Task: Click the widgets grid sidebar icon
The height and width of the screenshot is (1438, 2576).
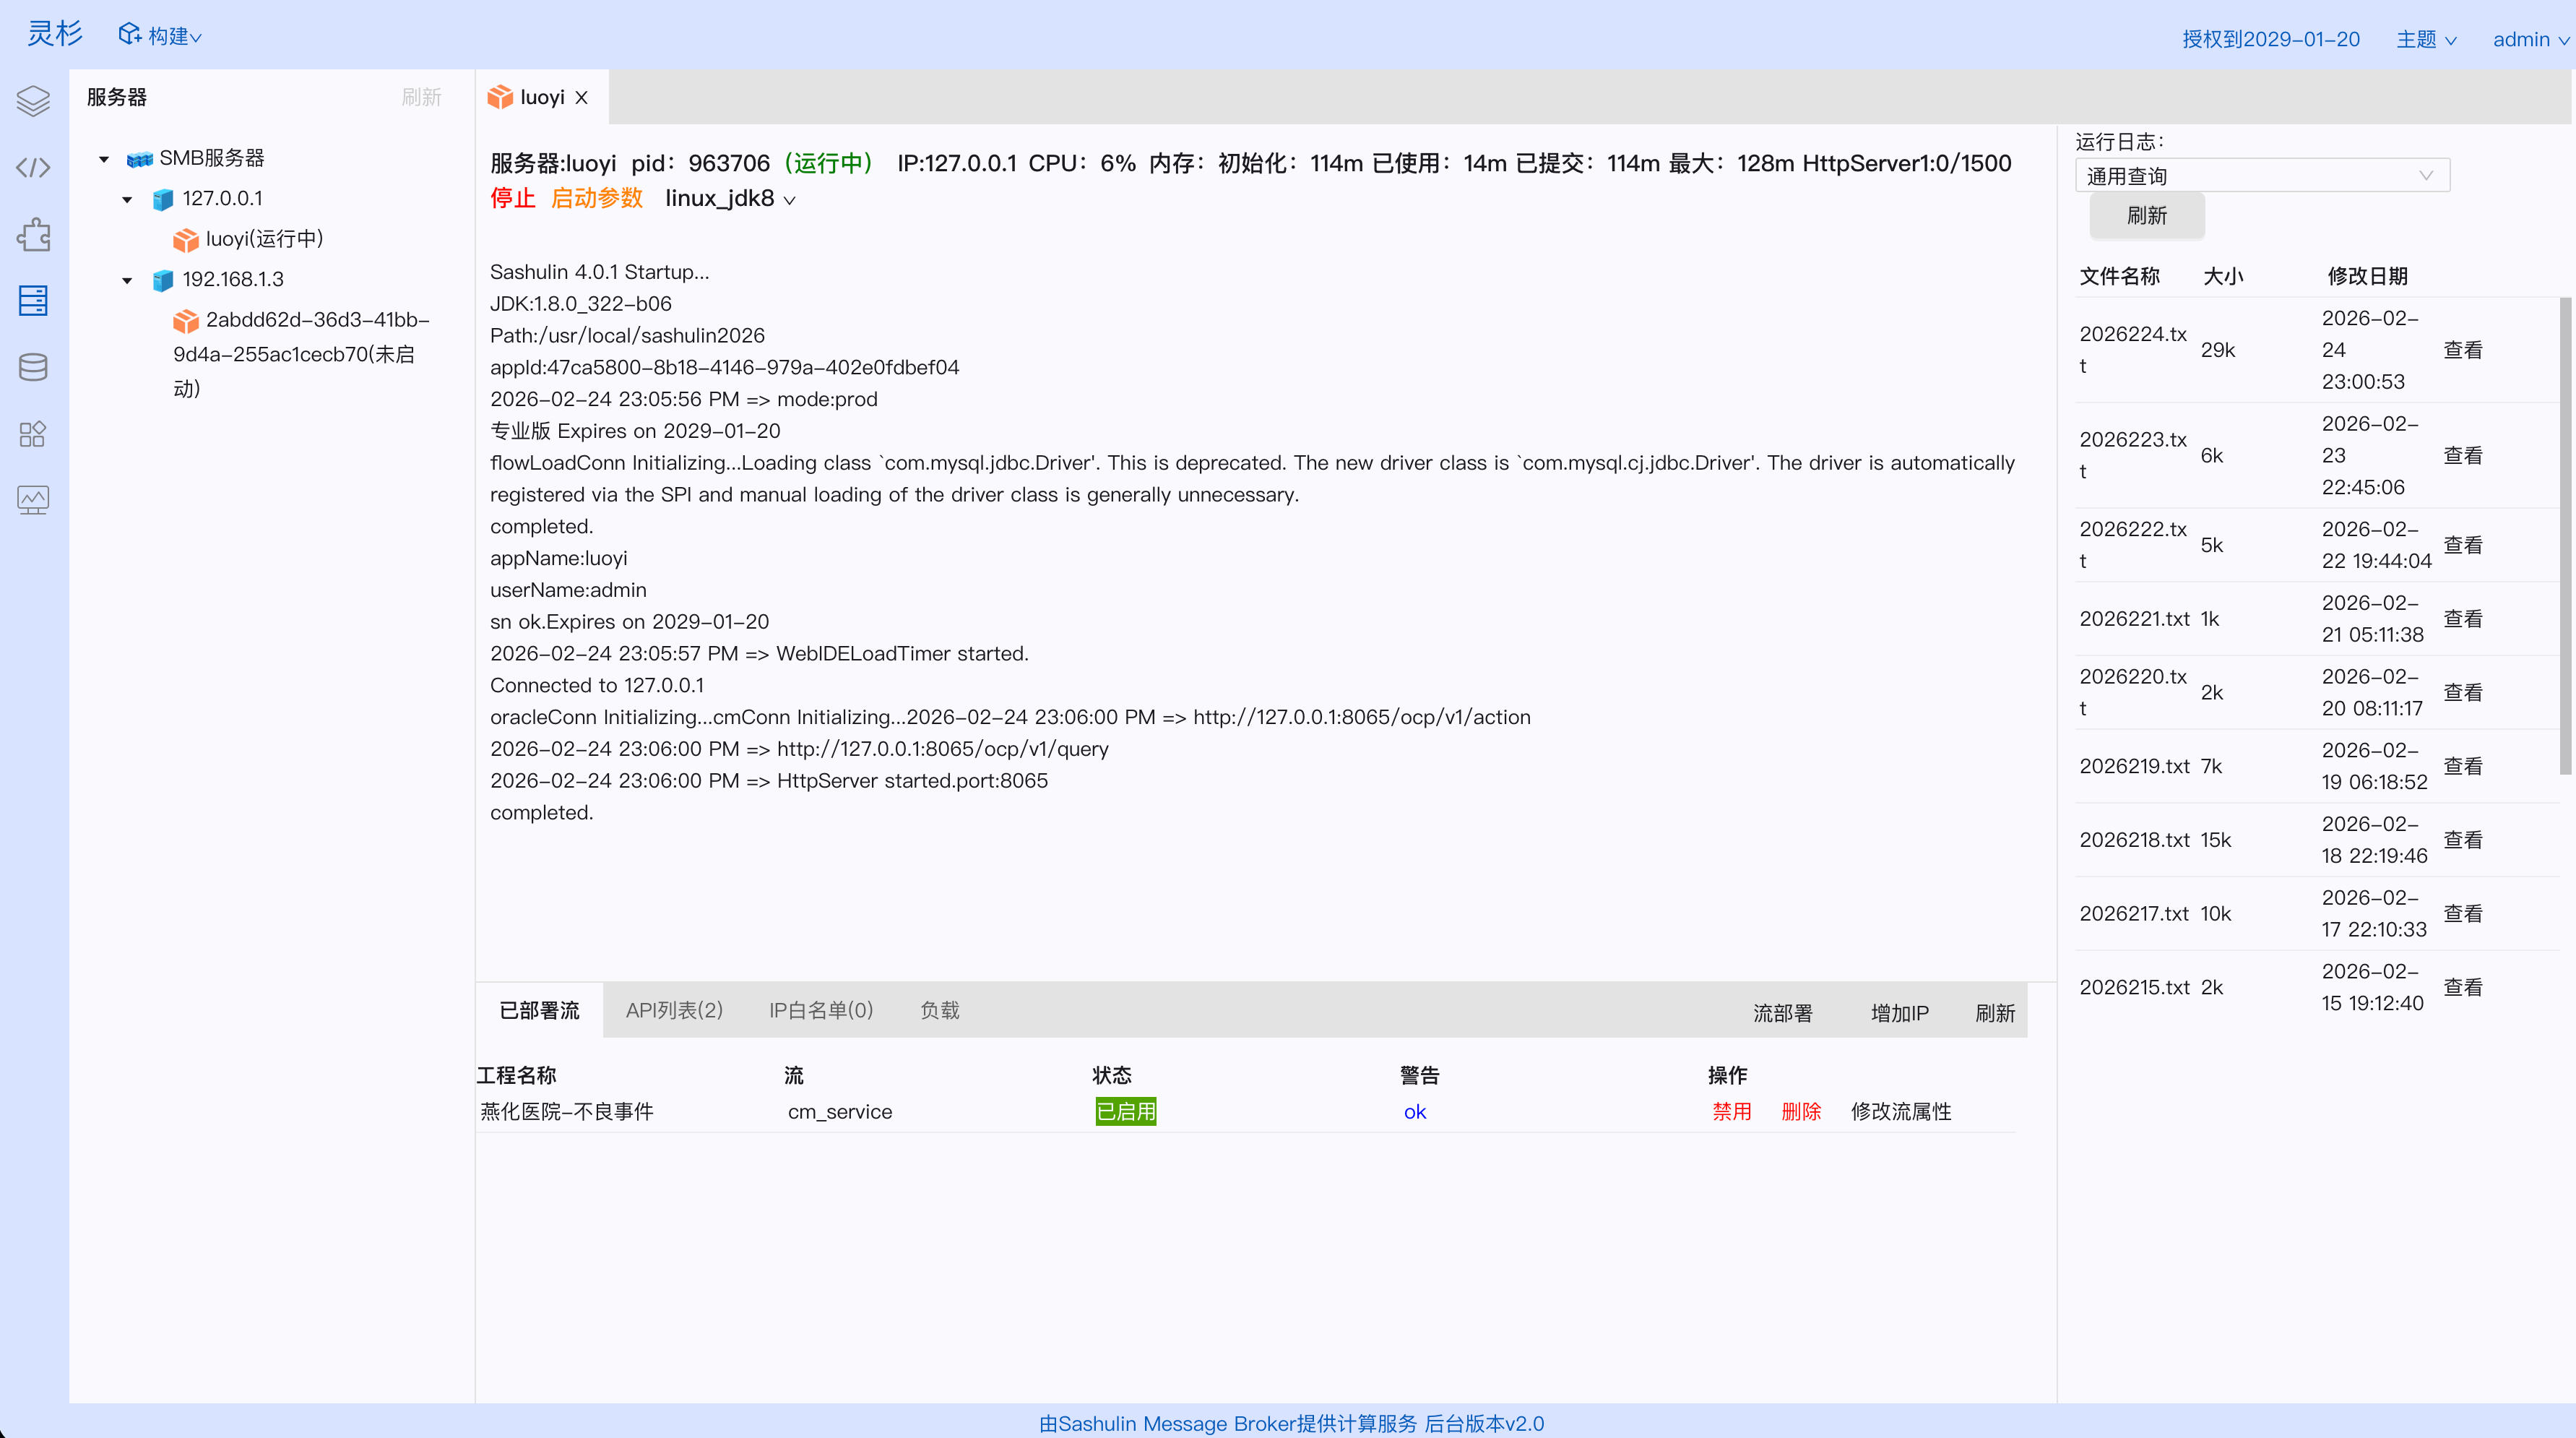Action: click(x=33, y=433)
